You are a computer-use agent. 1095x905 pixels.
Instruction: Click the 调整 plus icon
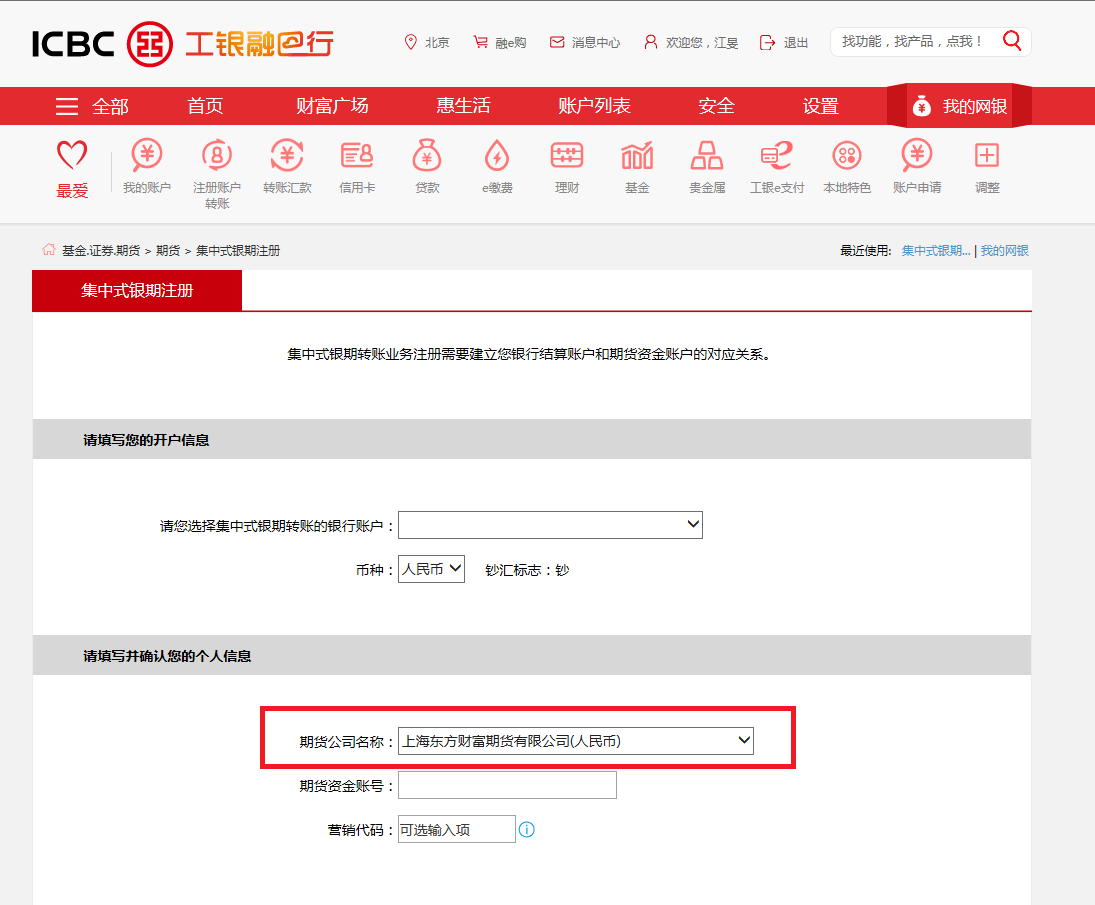click(x=987, y=154)
